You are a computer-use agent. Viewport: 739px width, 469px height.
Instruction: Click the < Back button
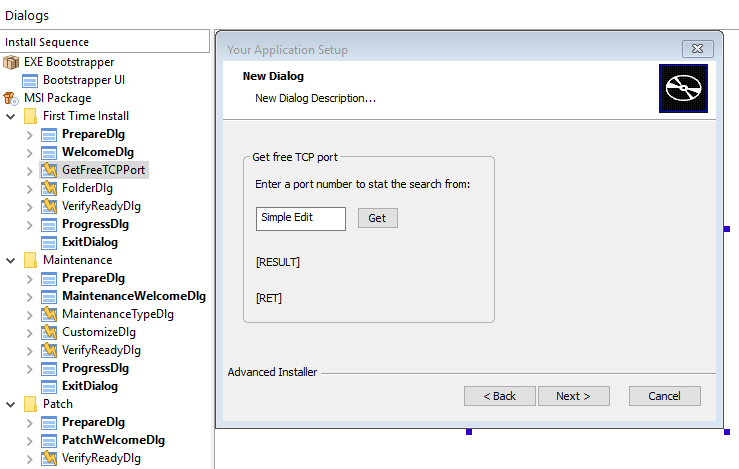point(500,396)
